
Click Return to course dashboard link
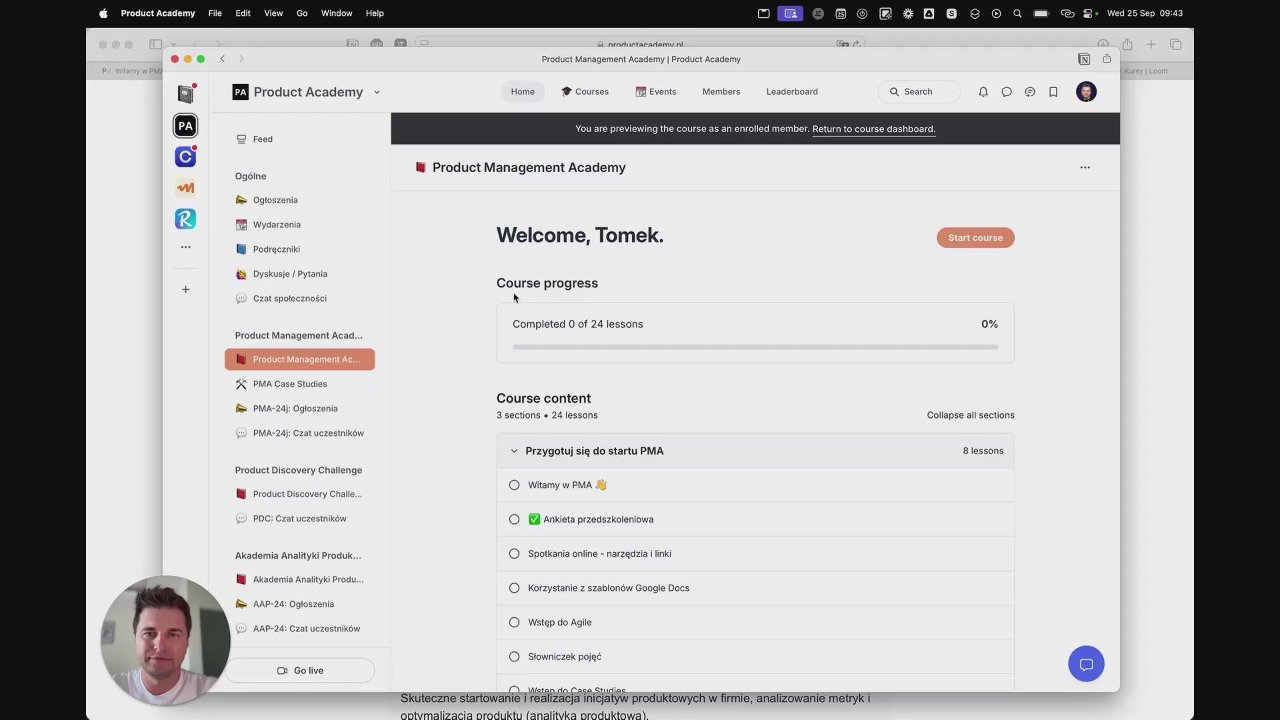point(873,129)
